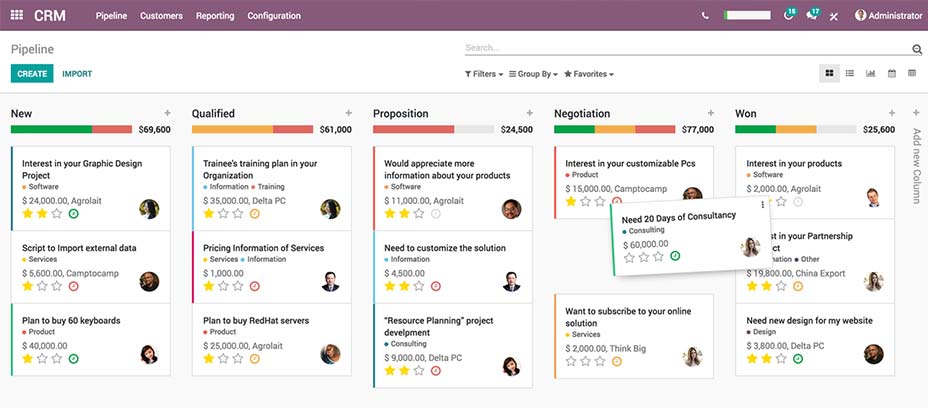Click the CREATE button
Viewport: 928px width, 408px height.
pyautogui.click(x=32, y=73)
